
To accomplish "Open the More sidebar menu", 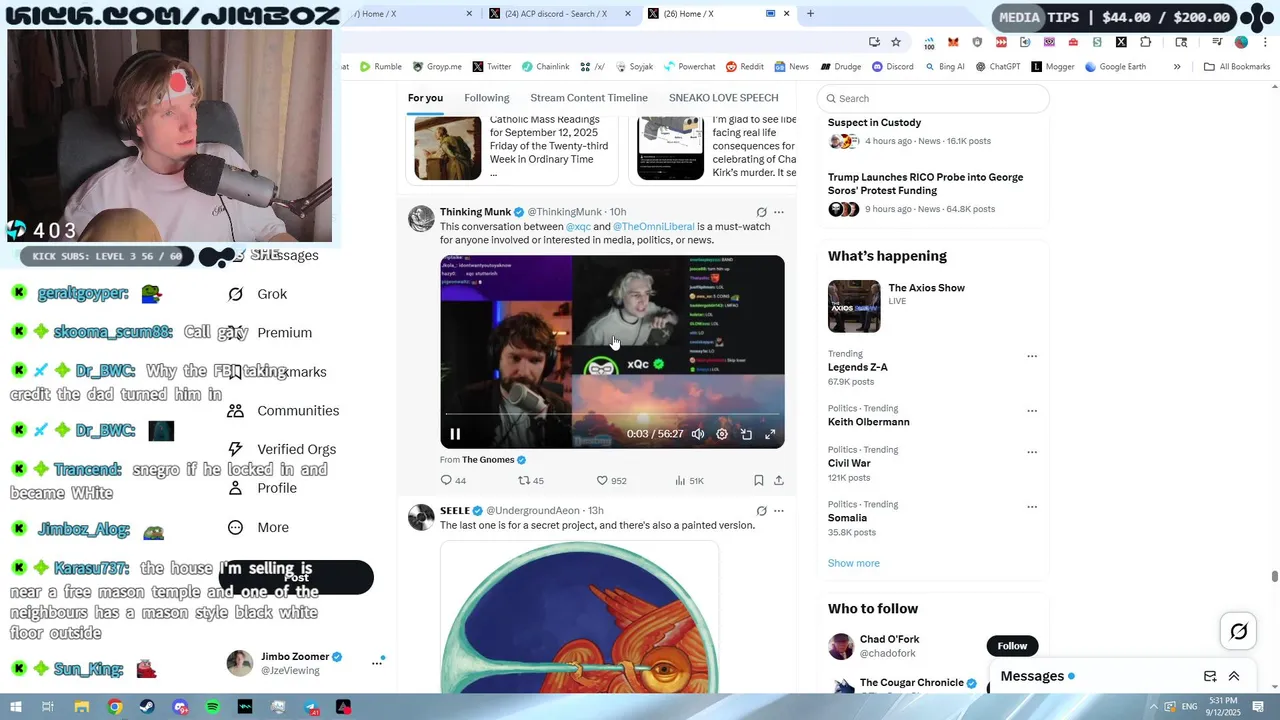I will click(x=258, y=527).
